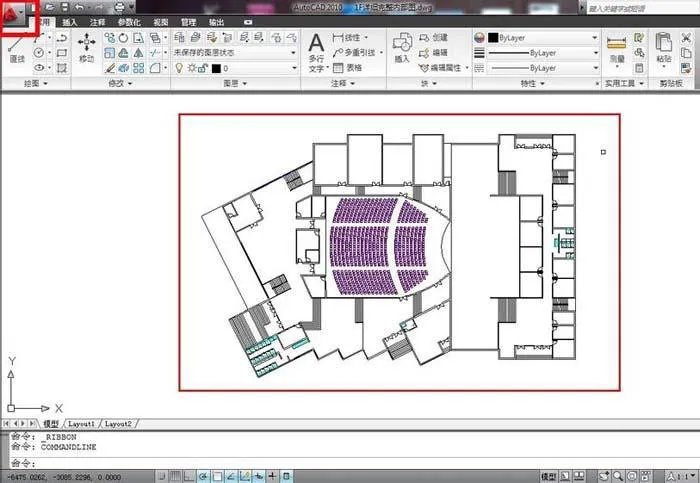Switch to the Insert (插入) ribbon tab
The image size is (700, 483).
(x=70, y=22)
